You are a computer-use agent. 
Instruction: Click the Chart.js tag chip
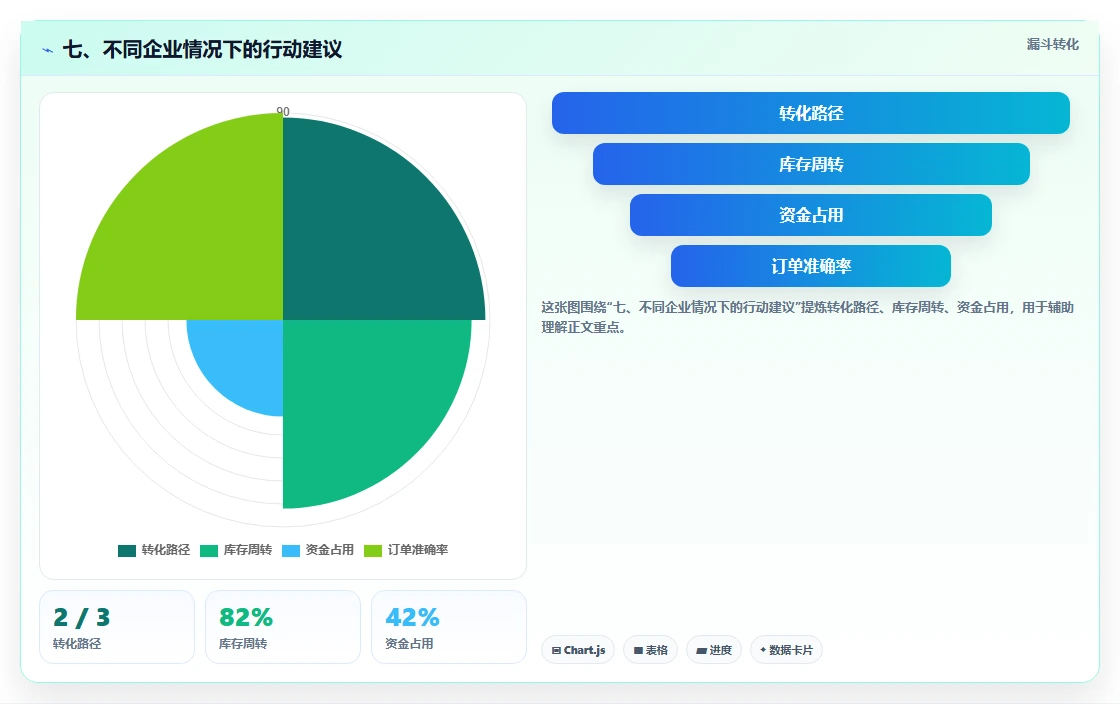(578, 650)
